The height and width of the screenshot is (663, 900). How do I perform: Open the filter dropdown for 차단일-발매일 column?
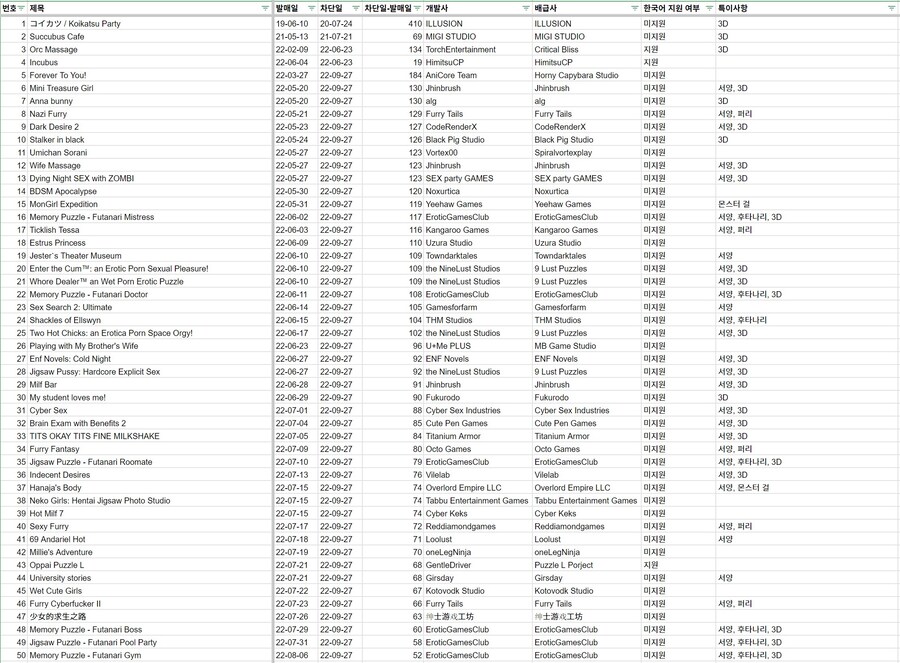[x=417, y=8]
